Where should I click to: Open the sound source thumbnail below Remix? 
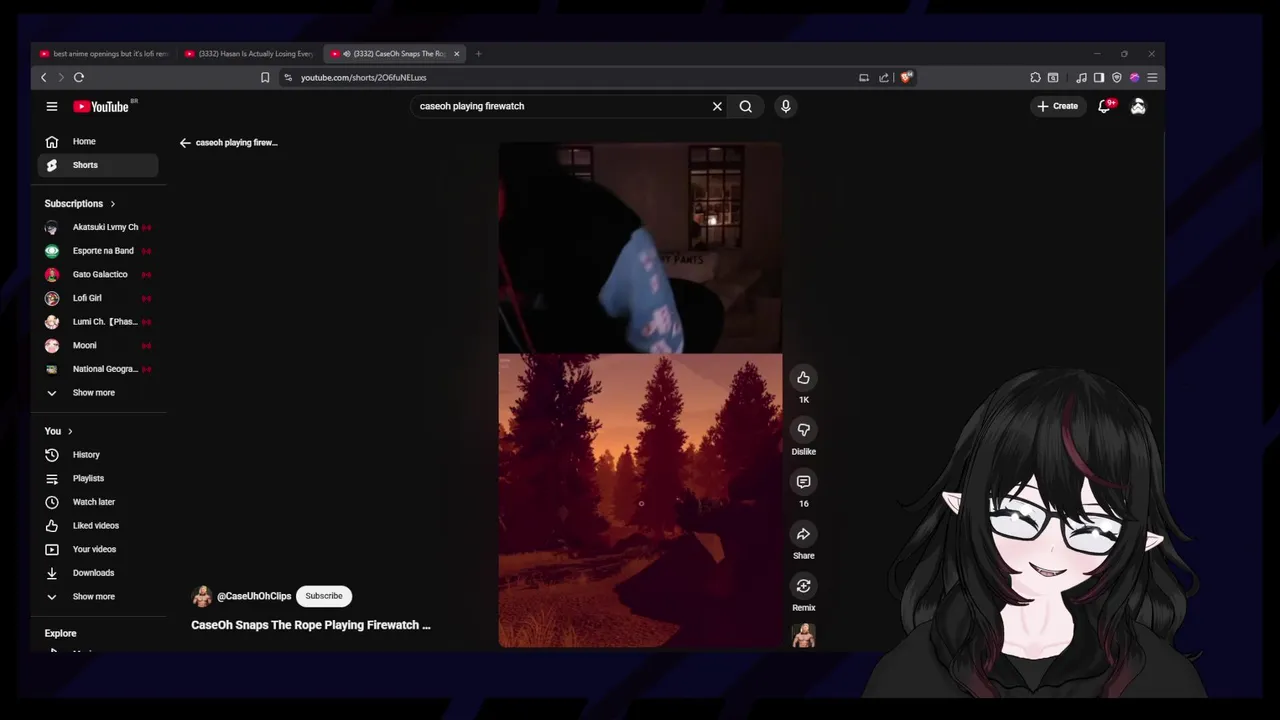coord(803,635)
